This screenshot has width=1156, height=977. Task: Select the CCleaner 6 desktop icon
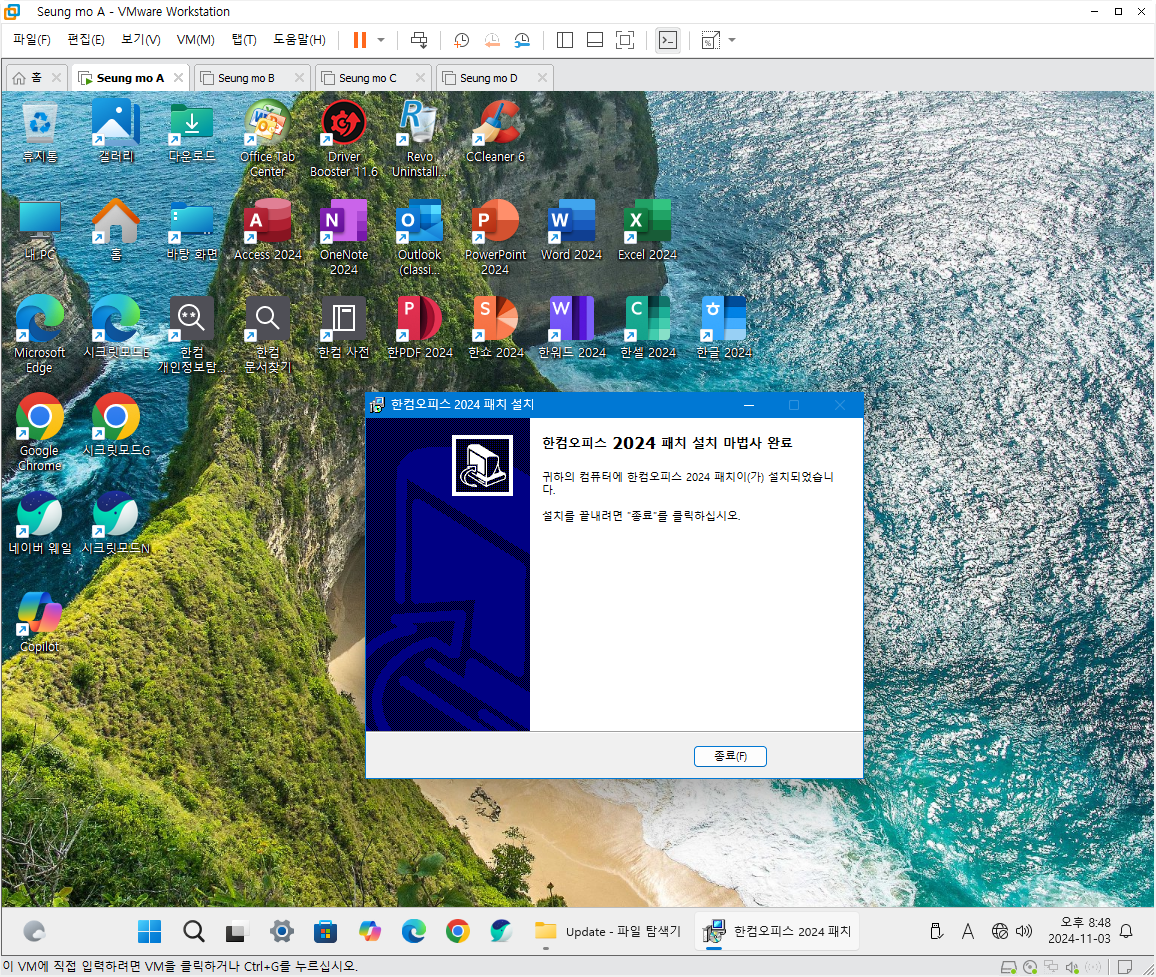[x=495, y=133]
